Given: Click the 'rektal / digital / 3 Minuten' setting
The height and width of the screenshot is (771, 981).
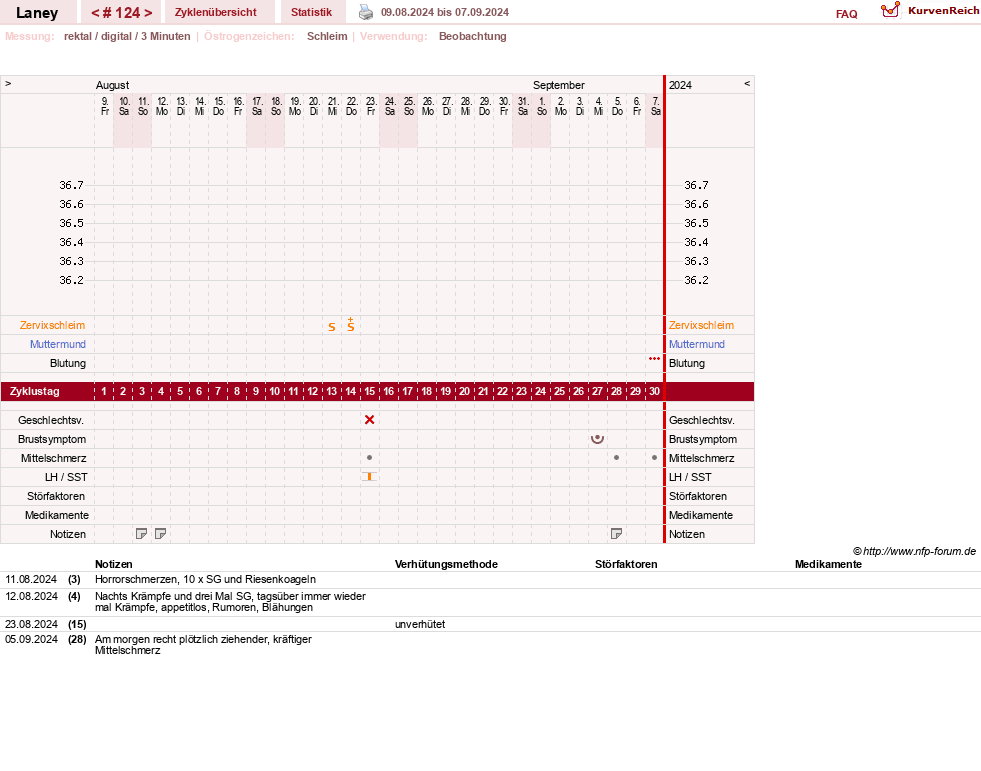Looking at the screenshot, I should [127, 36].
